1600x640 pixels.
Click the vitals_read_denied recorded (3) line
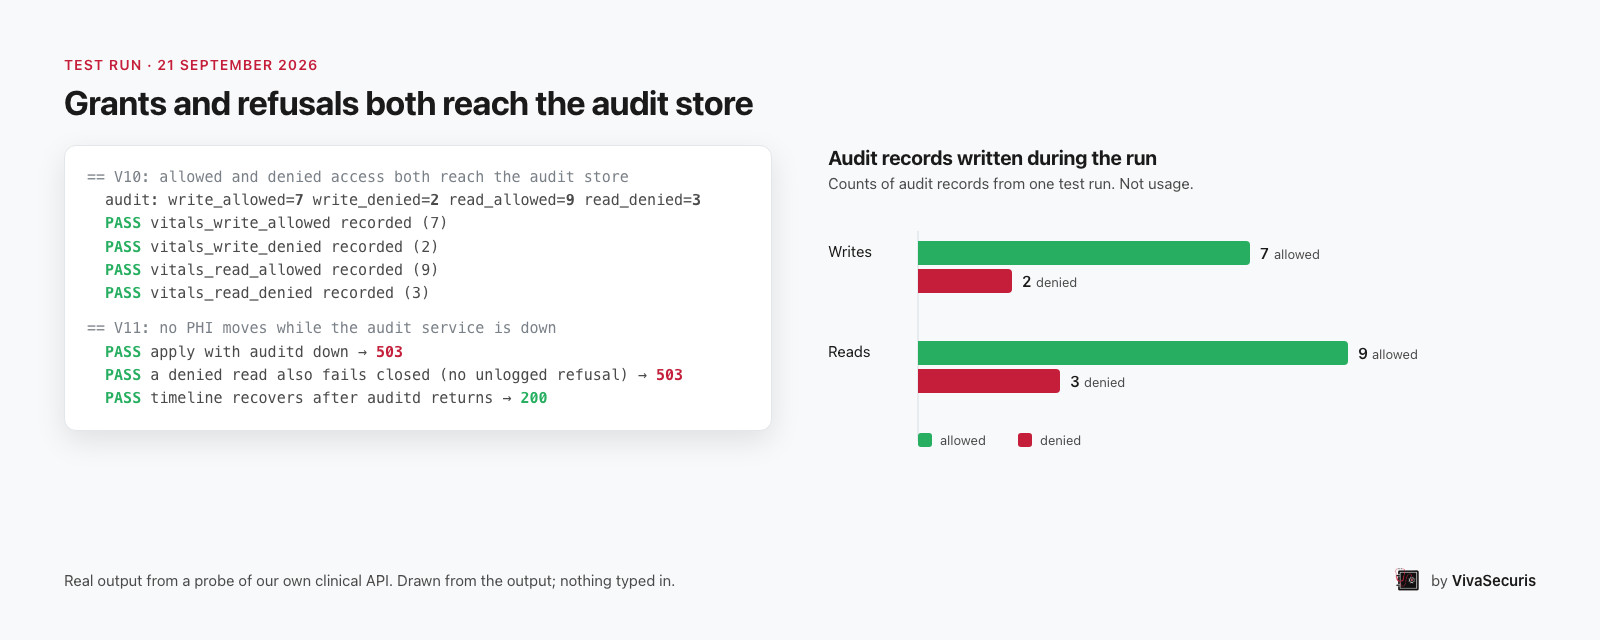pyautogui.click(x=267, y=293)
